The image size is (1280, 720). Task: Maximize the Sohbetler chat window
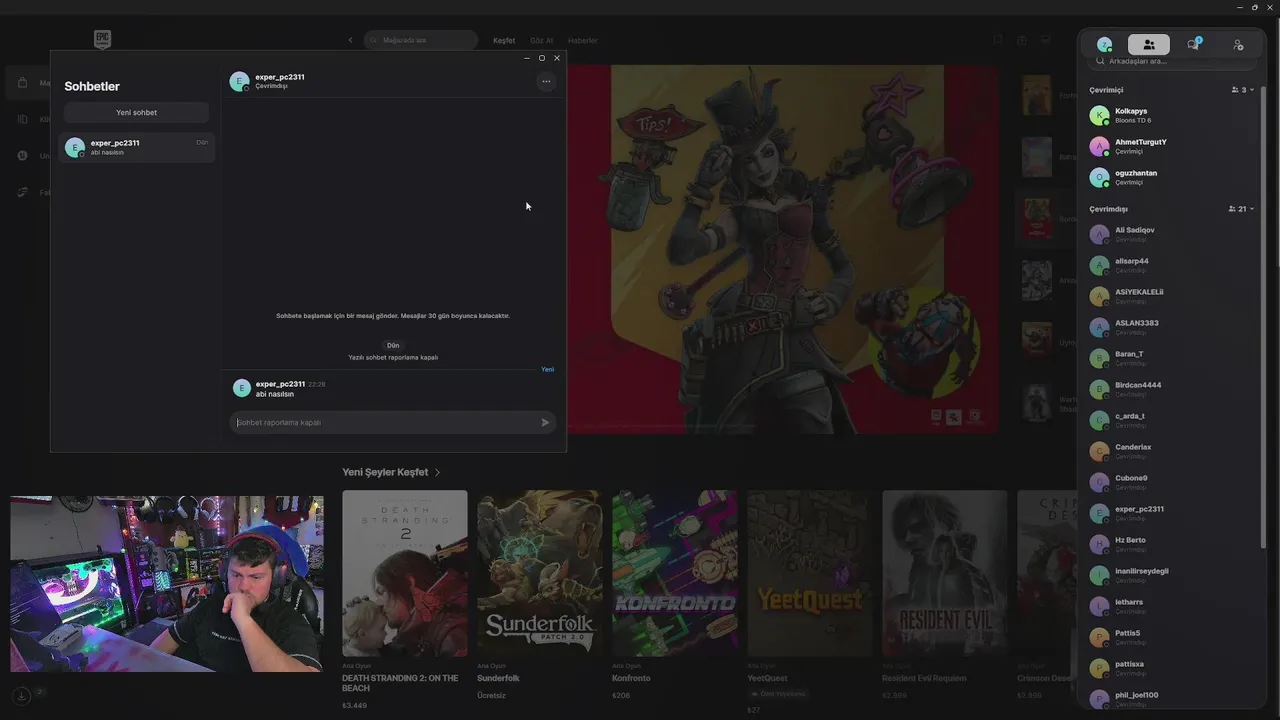[x=542, y=58]
